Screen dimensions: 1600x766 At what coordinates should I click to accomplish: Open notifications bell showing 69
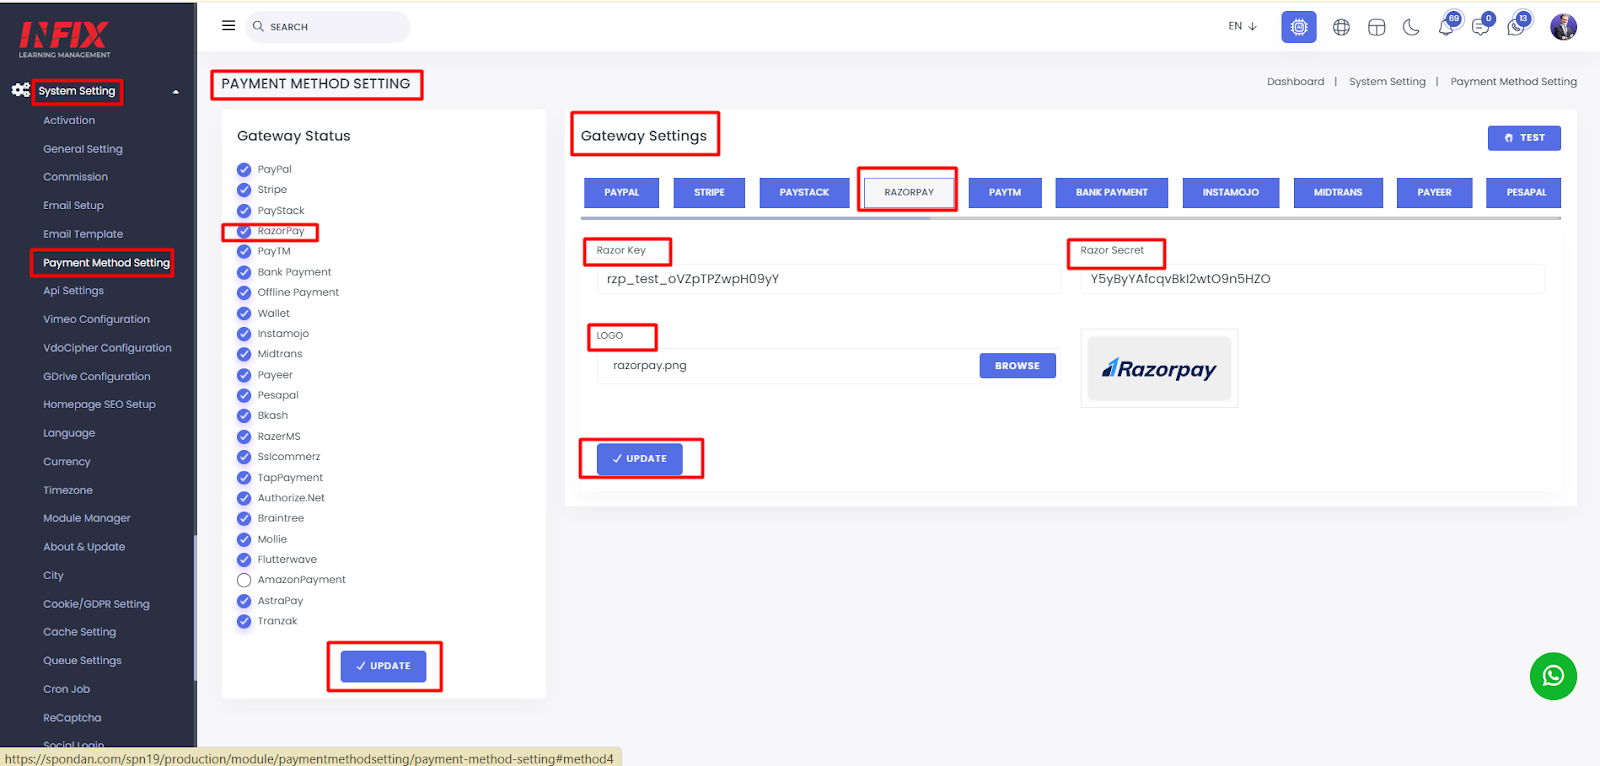(1447, 26)
